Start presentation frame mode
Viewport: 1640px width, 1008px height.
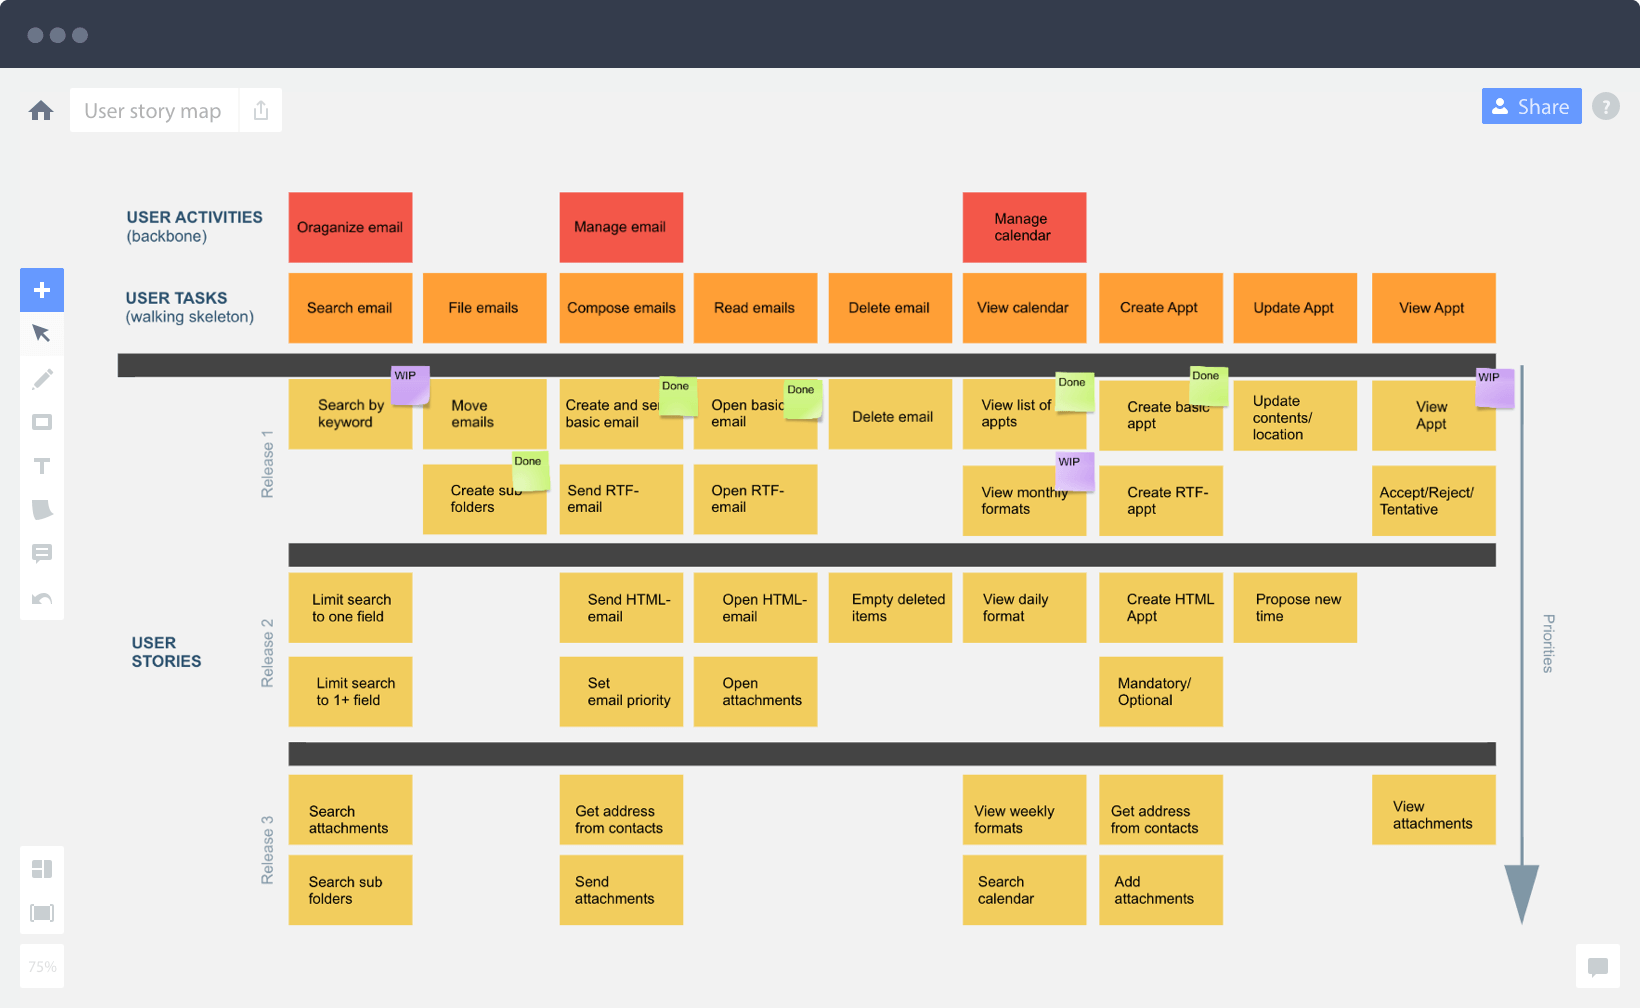(42, 912)
